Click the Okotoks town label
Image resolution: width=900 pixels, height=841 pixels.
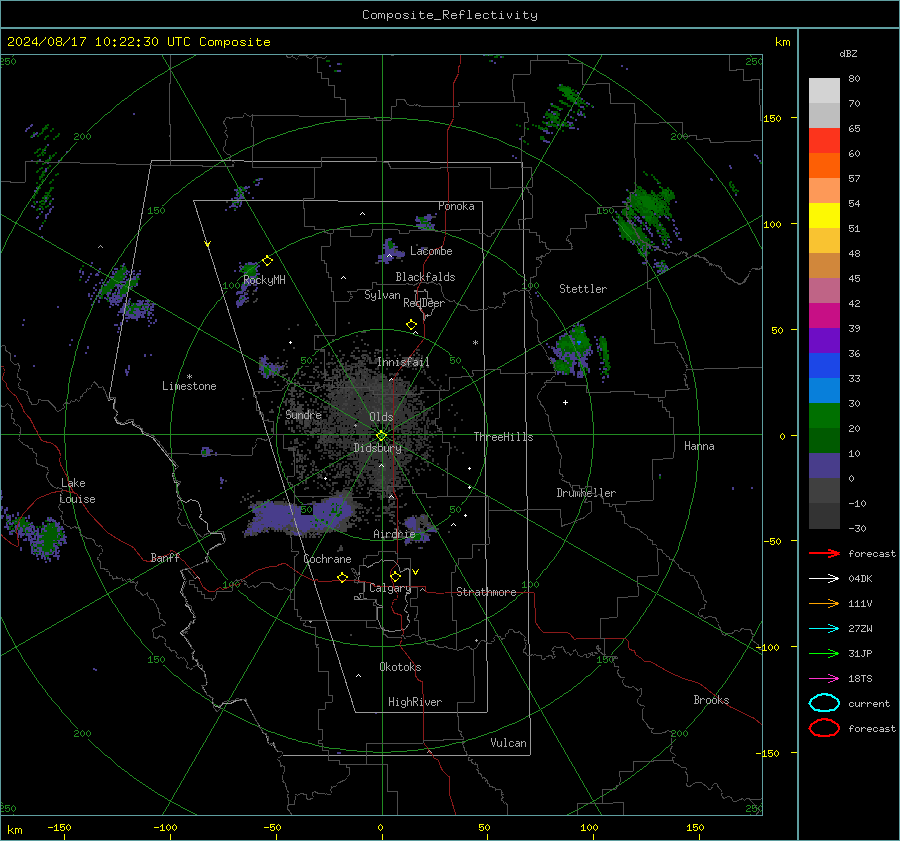400,667
